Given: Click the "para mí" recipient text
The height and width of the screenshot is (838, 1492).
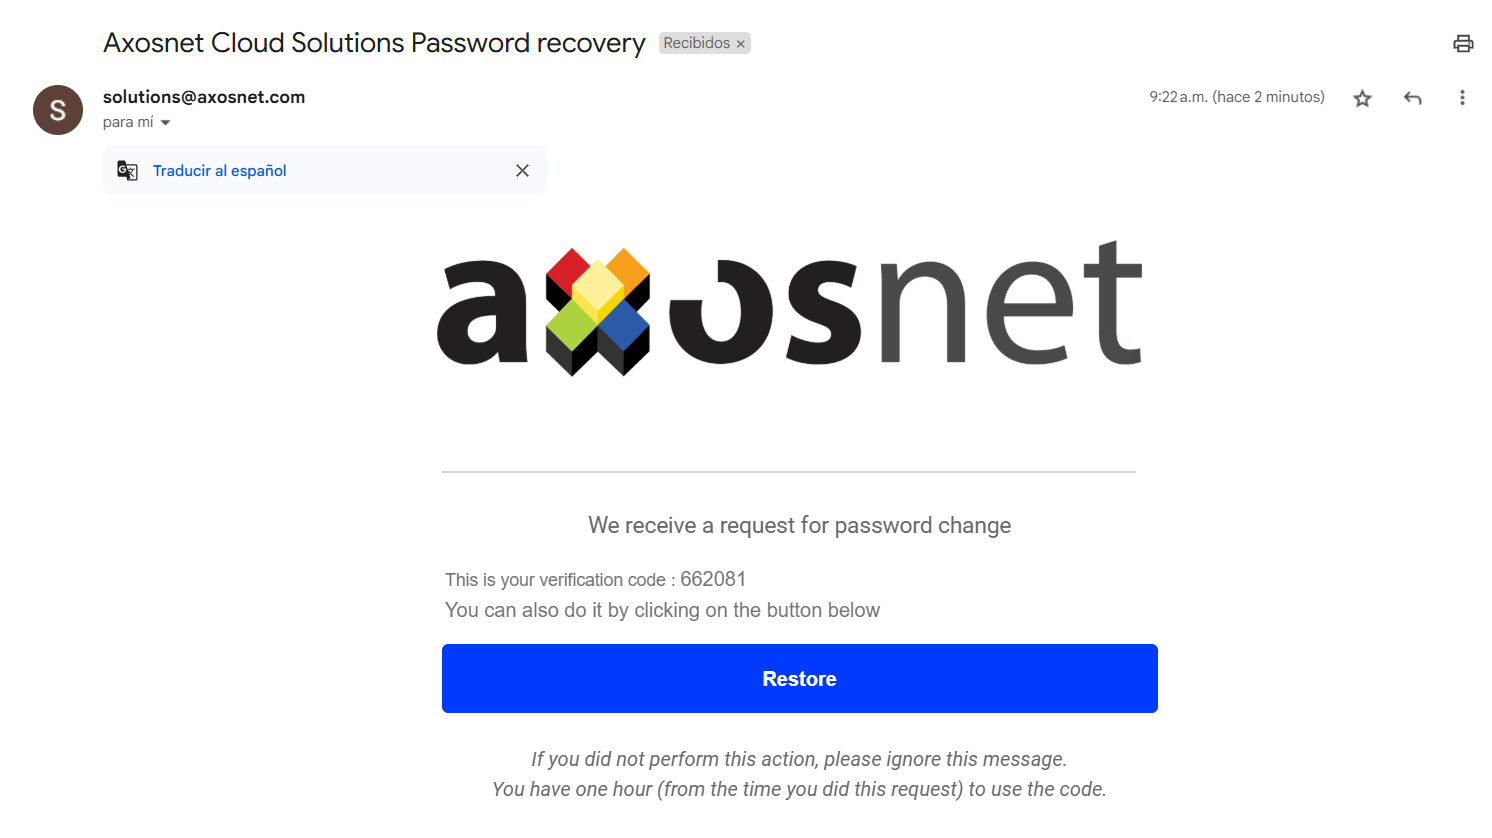Looking at the screenshot, I should [x=128, y=122].
